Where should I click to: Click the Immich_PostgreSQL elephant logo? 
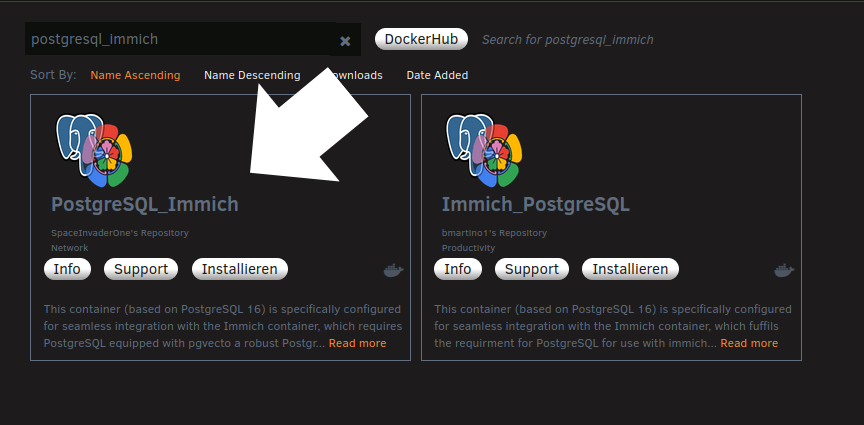coord(484,150)
